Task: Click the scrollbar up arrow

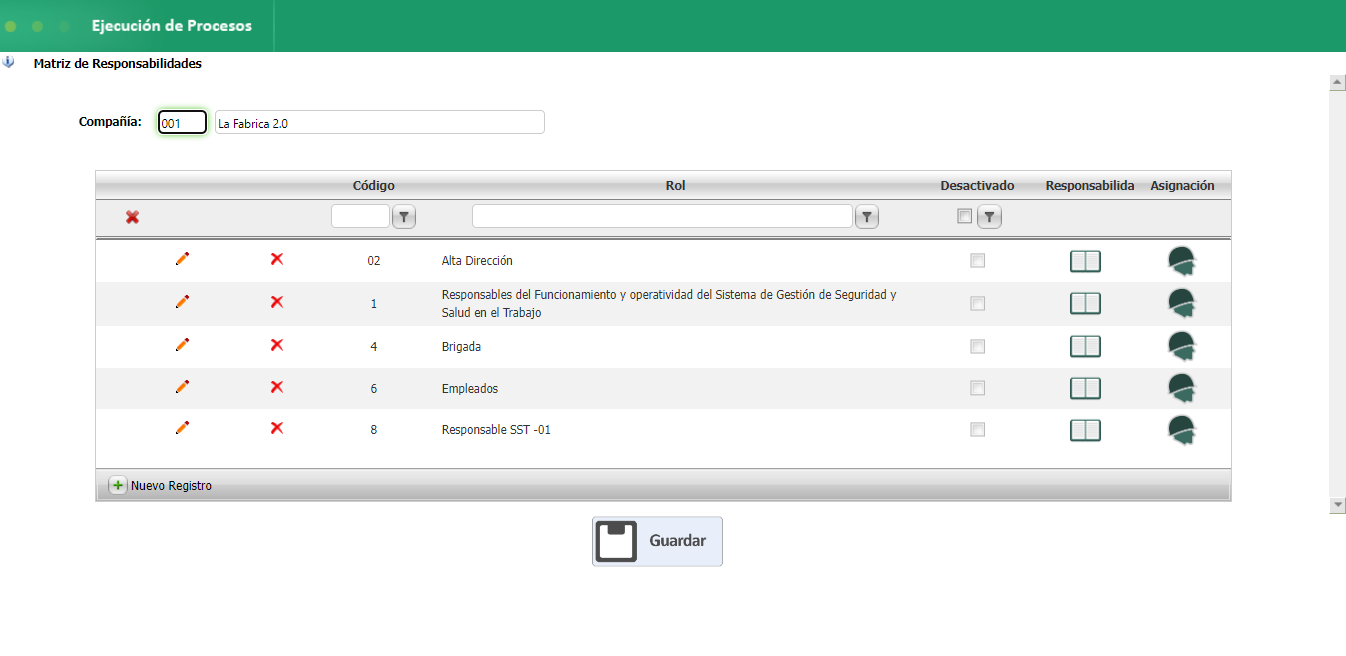Action: [x=1337, y=82]
